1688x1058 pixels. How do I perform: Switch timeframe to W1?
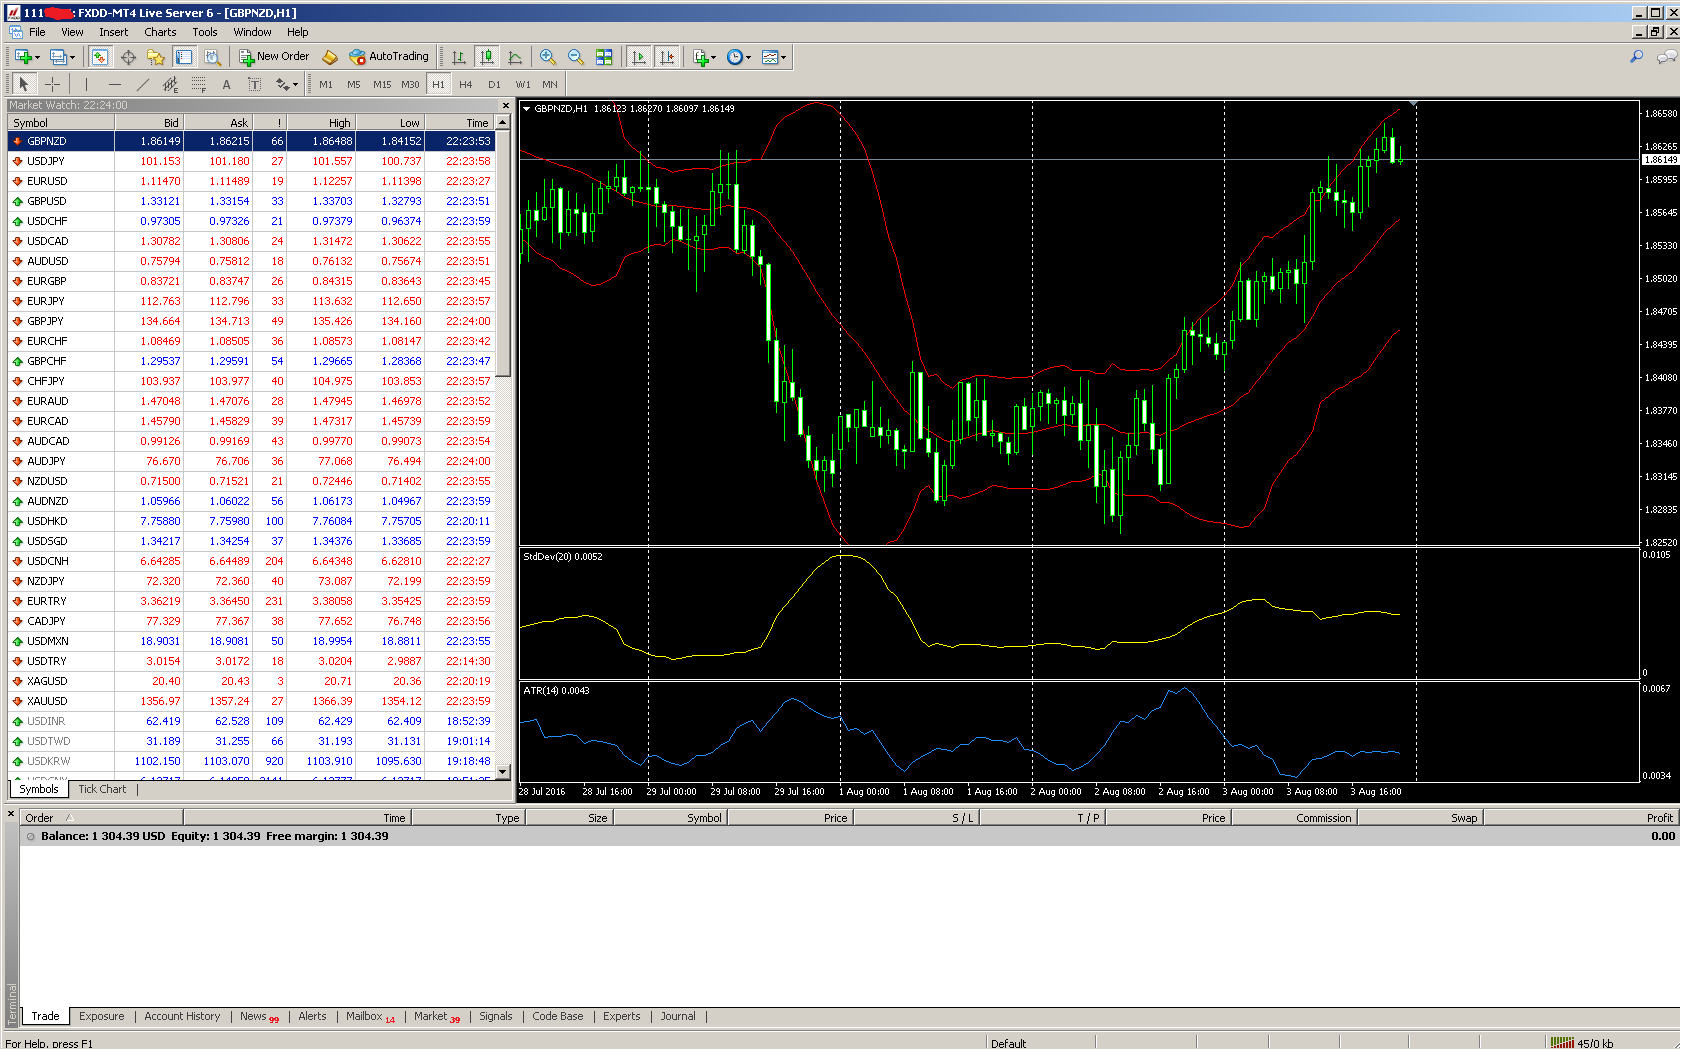point(522,84)
